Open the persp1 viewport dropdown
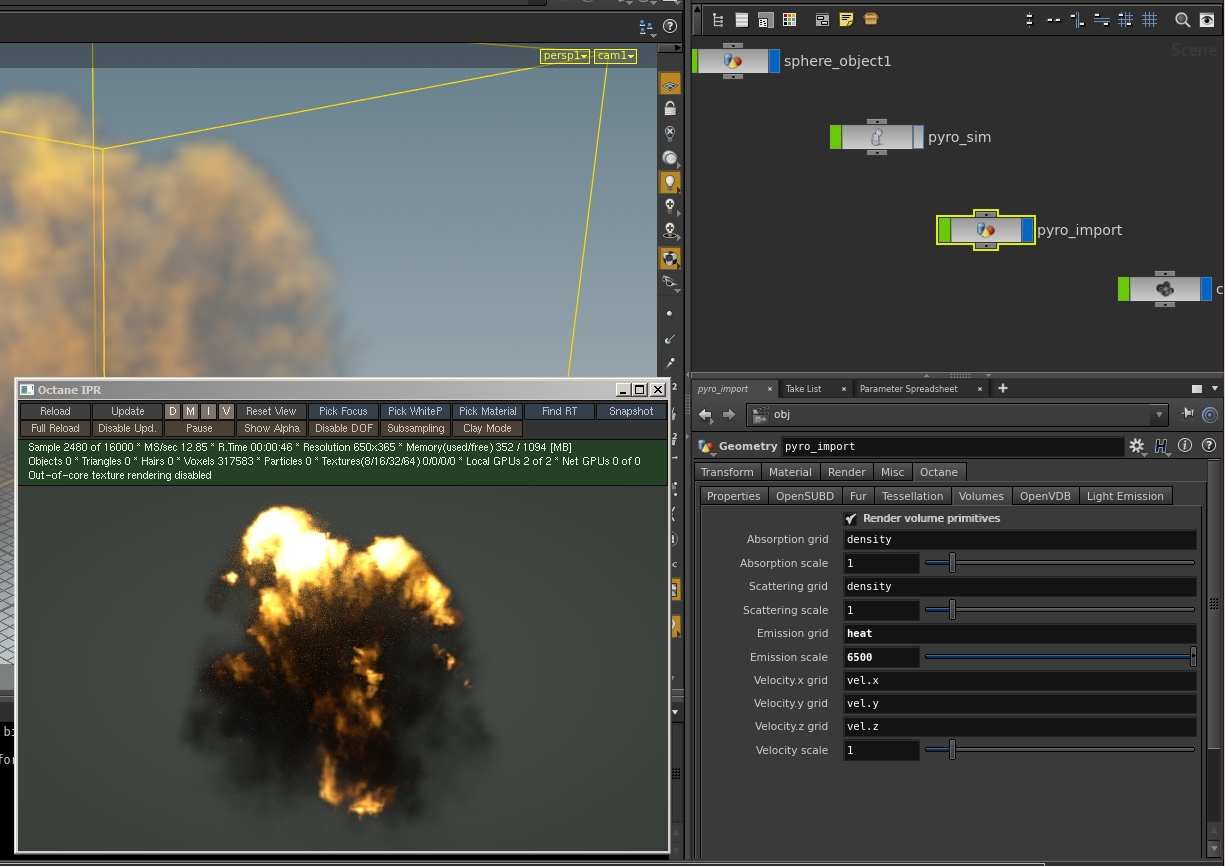1225x866 pixels. coord(565,56)
